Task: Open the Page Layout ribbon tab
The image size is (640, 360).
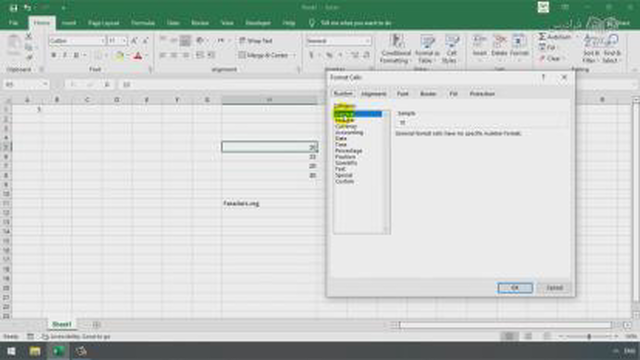Action: tap(104, 23)
